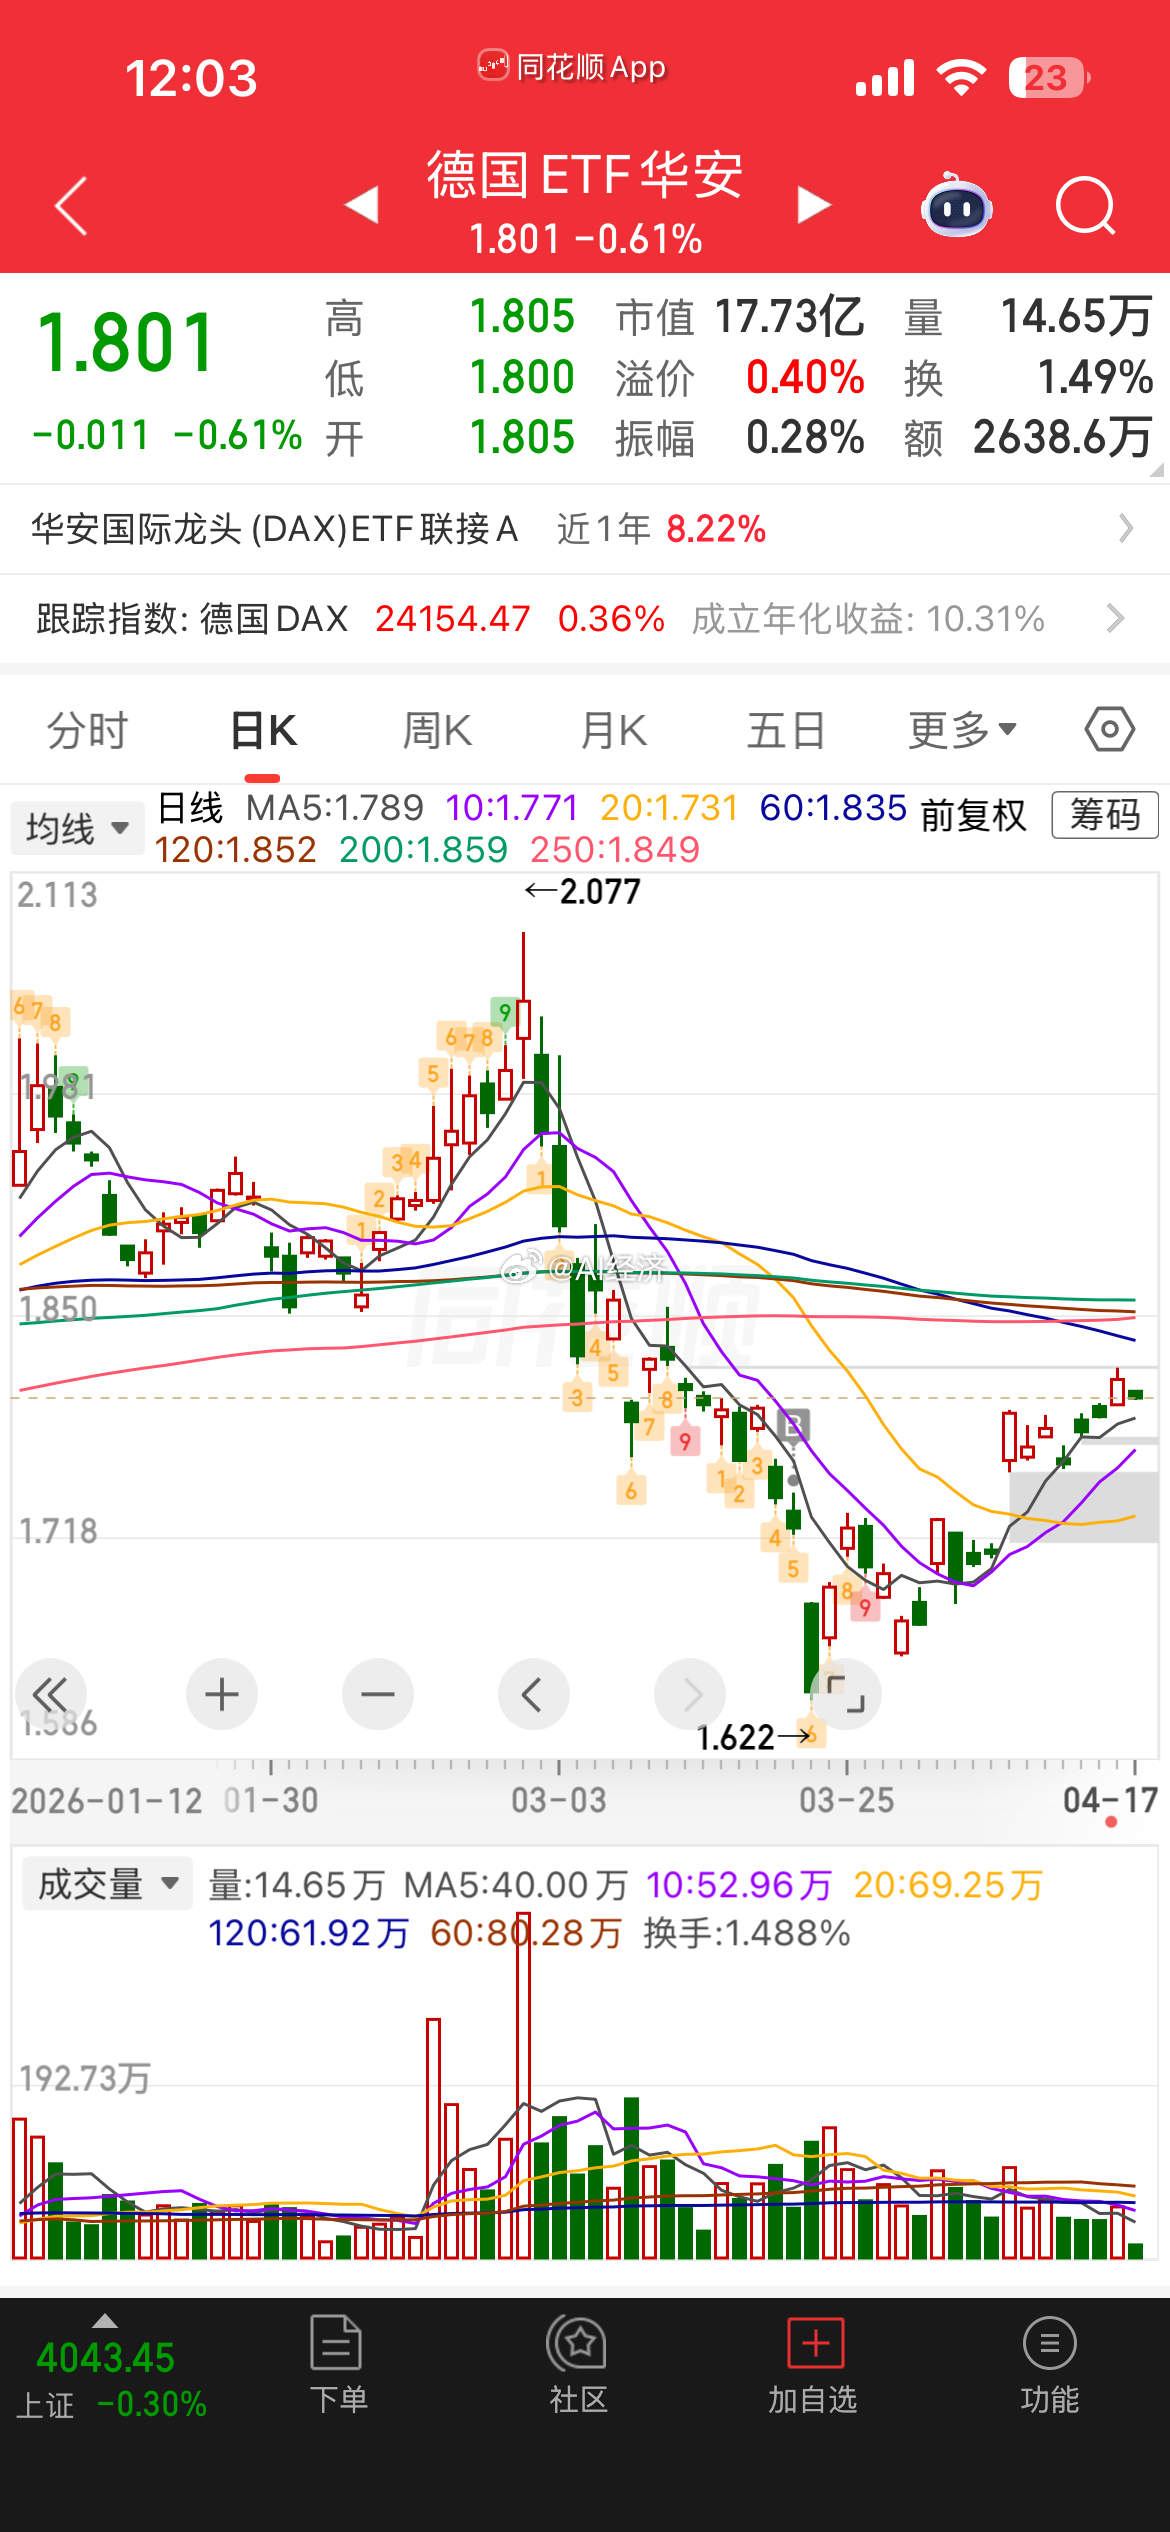Tap the 额 2638.6万 turnover value
This screenshot has height=2532, width=1170.
(1063, 437)
